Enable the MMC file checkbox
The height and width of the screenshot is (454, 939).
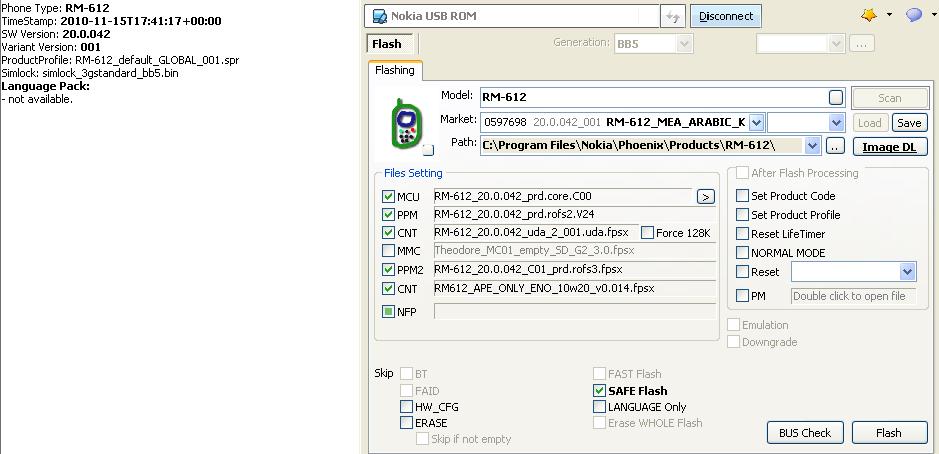click(x=388, y=251)
